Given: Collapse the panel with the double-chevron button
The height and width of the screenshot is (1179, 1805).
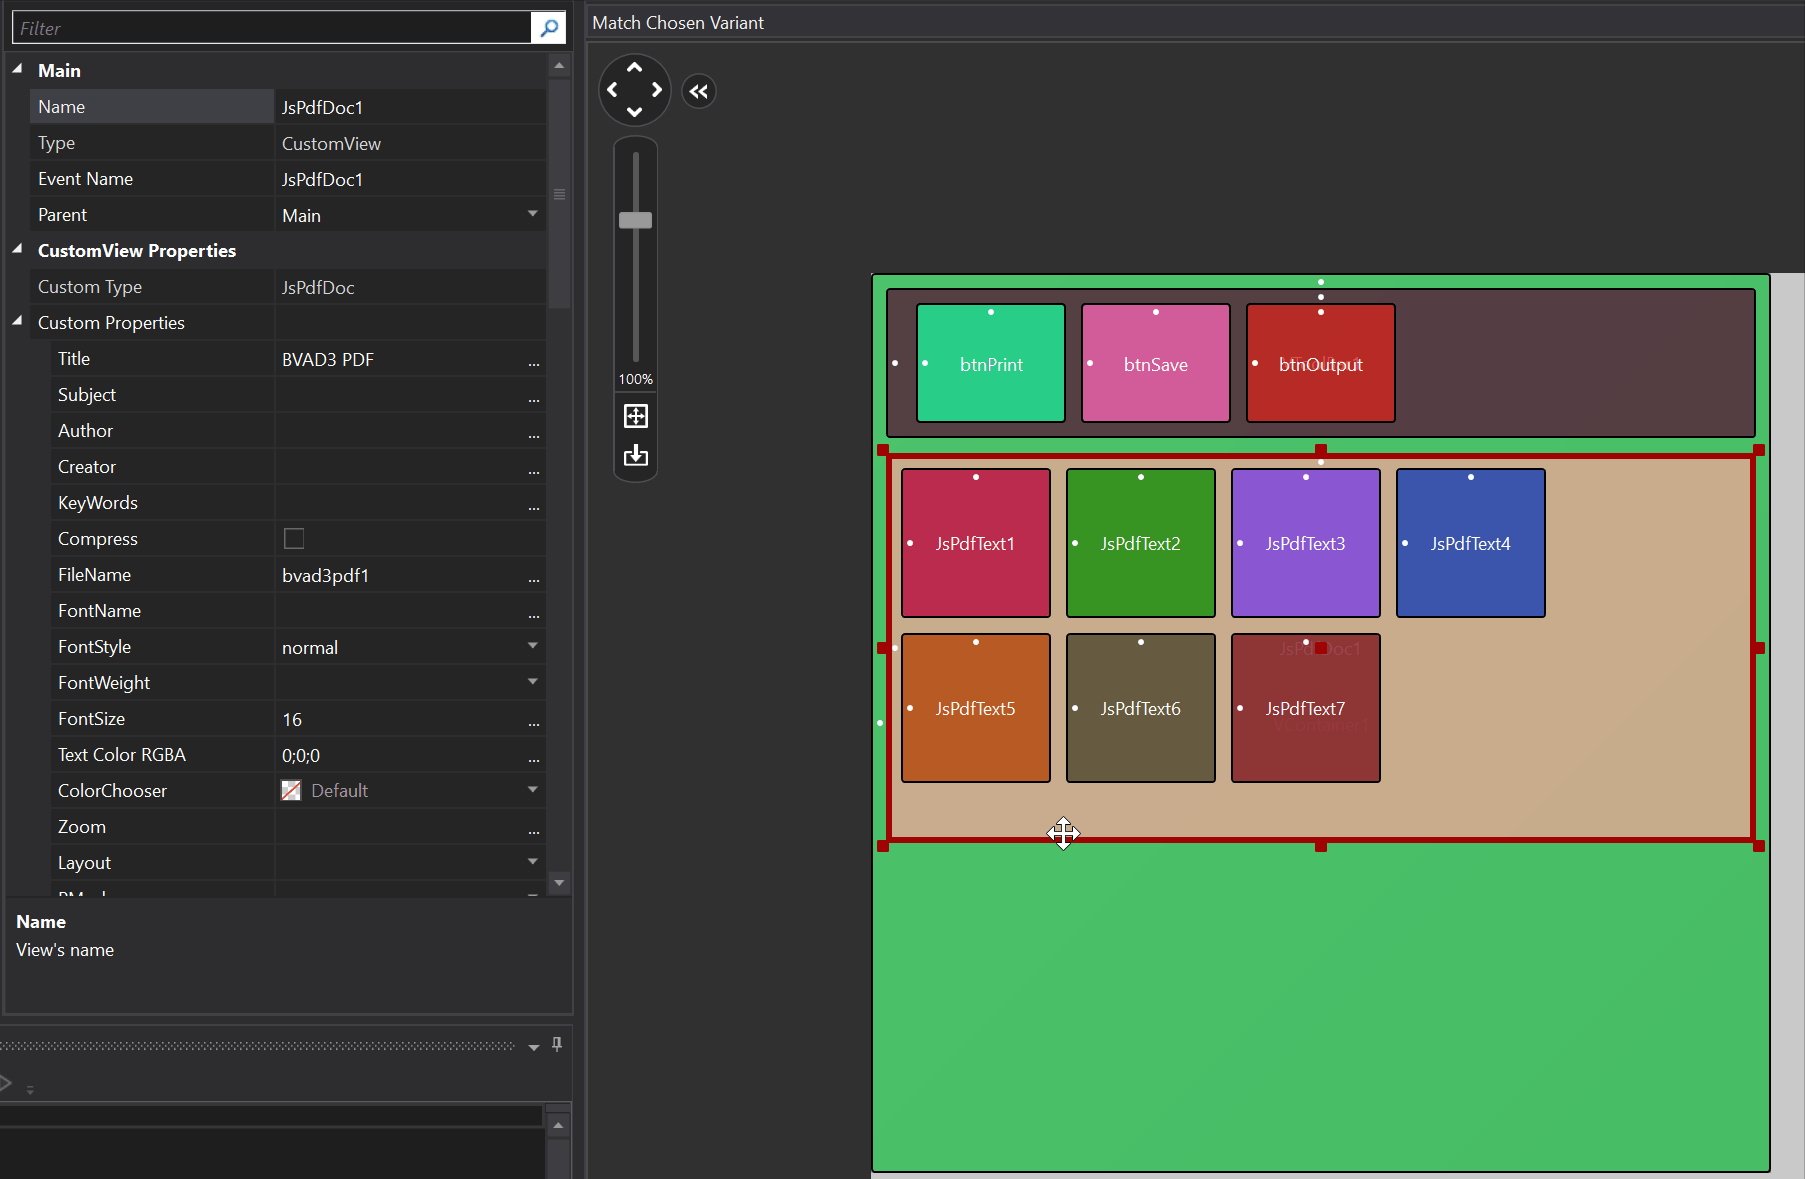Looking at the screenshot, I should click(x=699, y=92).
